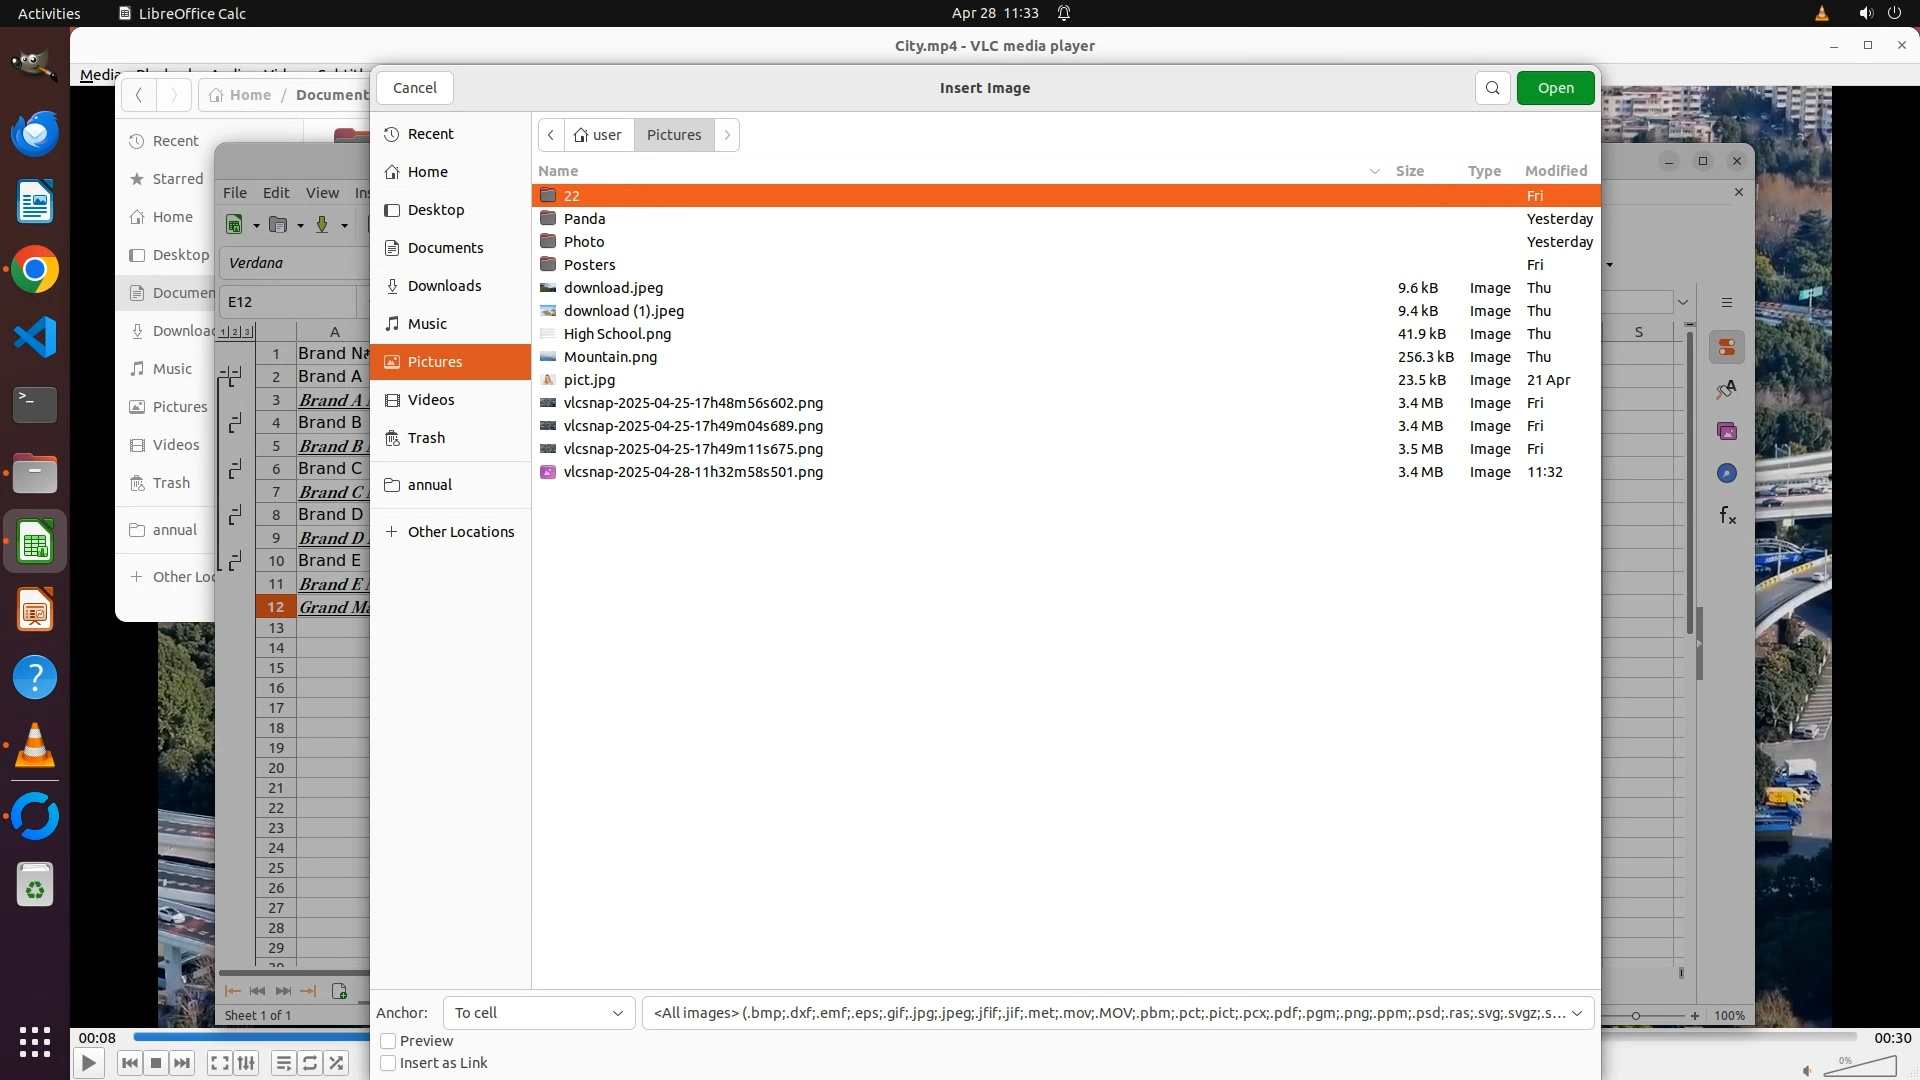Click the VLC playback seek bar
1920x1080 pixels.
tap(250, 1037)
